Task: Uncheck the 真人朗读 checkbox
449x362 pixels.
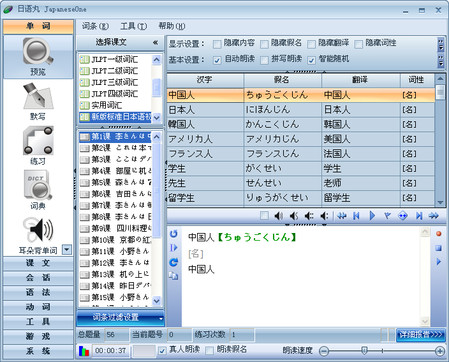Action: (162, 351)
